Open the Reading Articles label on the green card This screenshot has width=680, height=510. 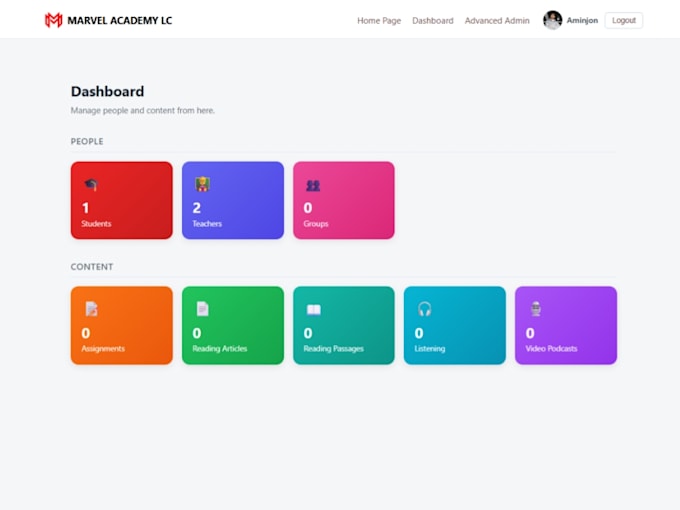tap(220, 349)
